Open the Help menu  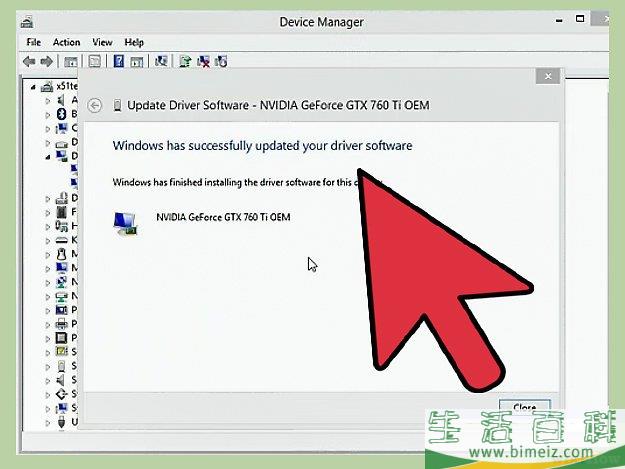pyautogui.click(x=134, y=42)
